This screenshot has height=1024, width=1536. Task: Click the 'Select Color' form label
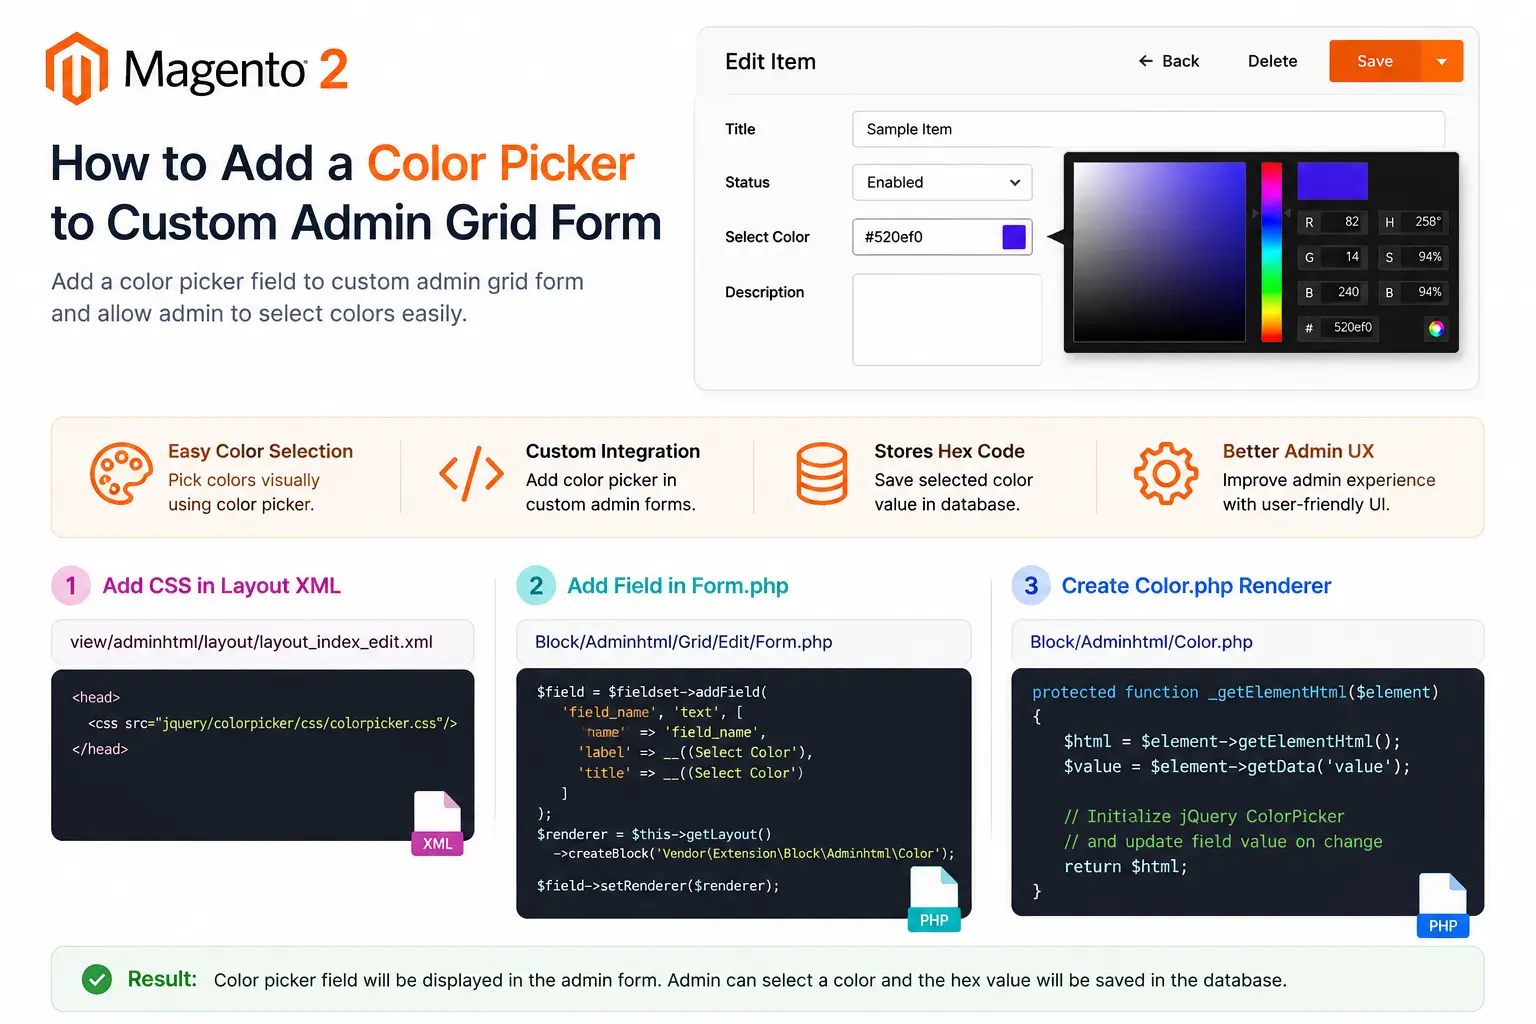pyautogui.click(x=767, y=237)
